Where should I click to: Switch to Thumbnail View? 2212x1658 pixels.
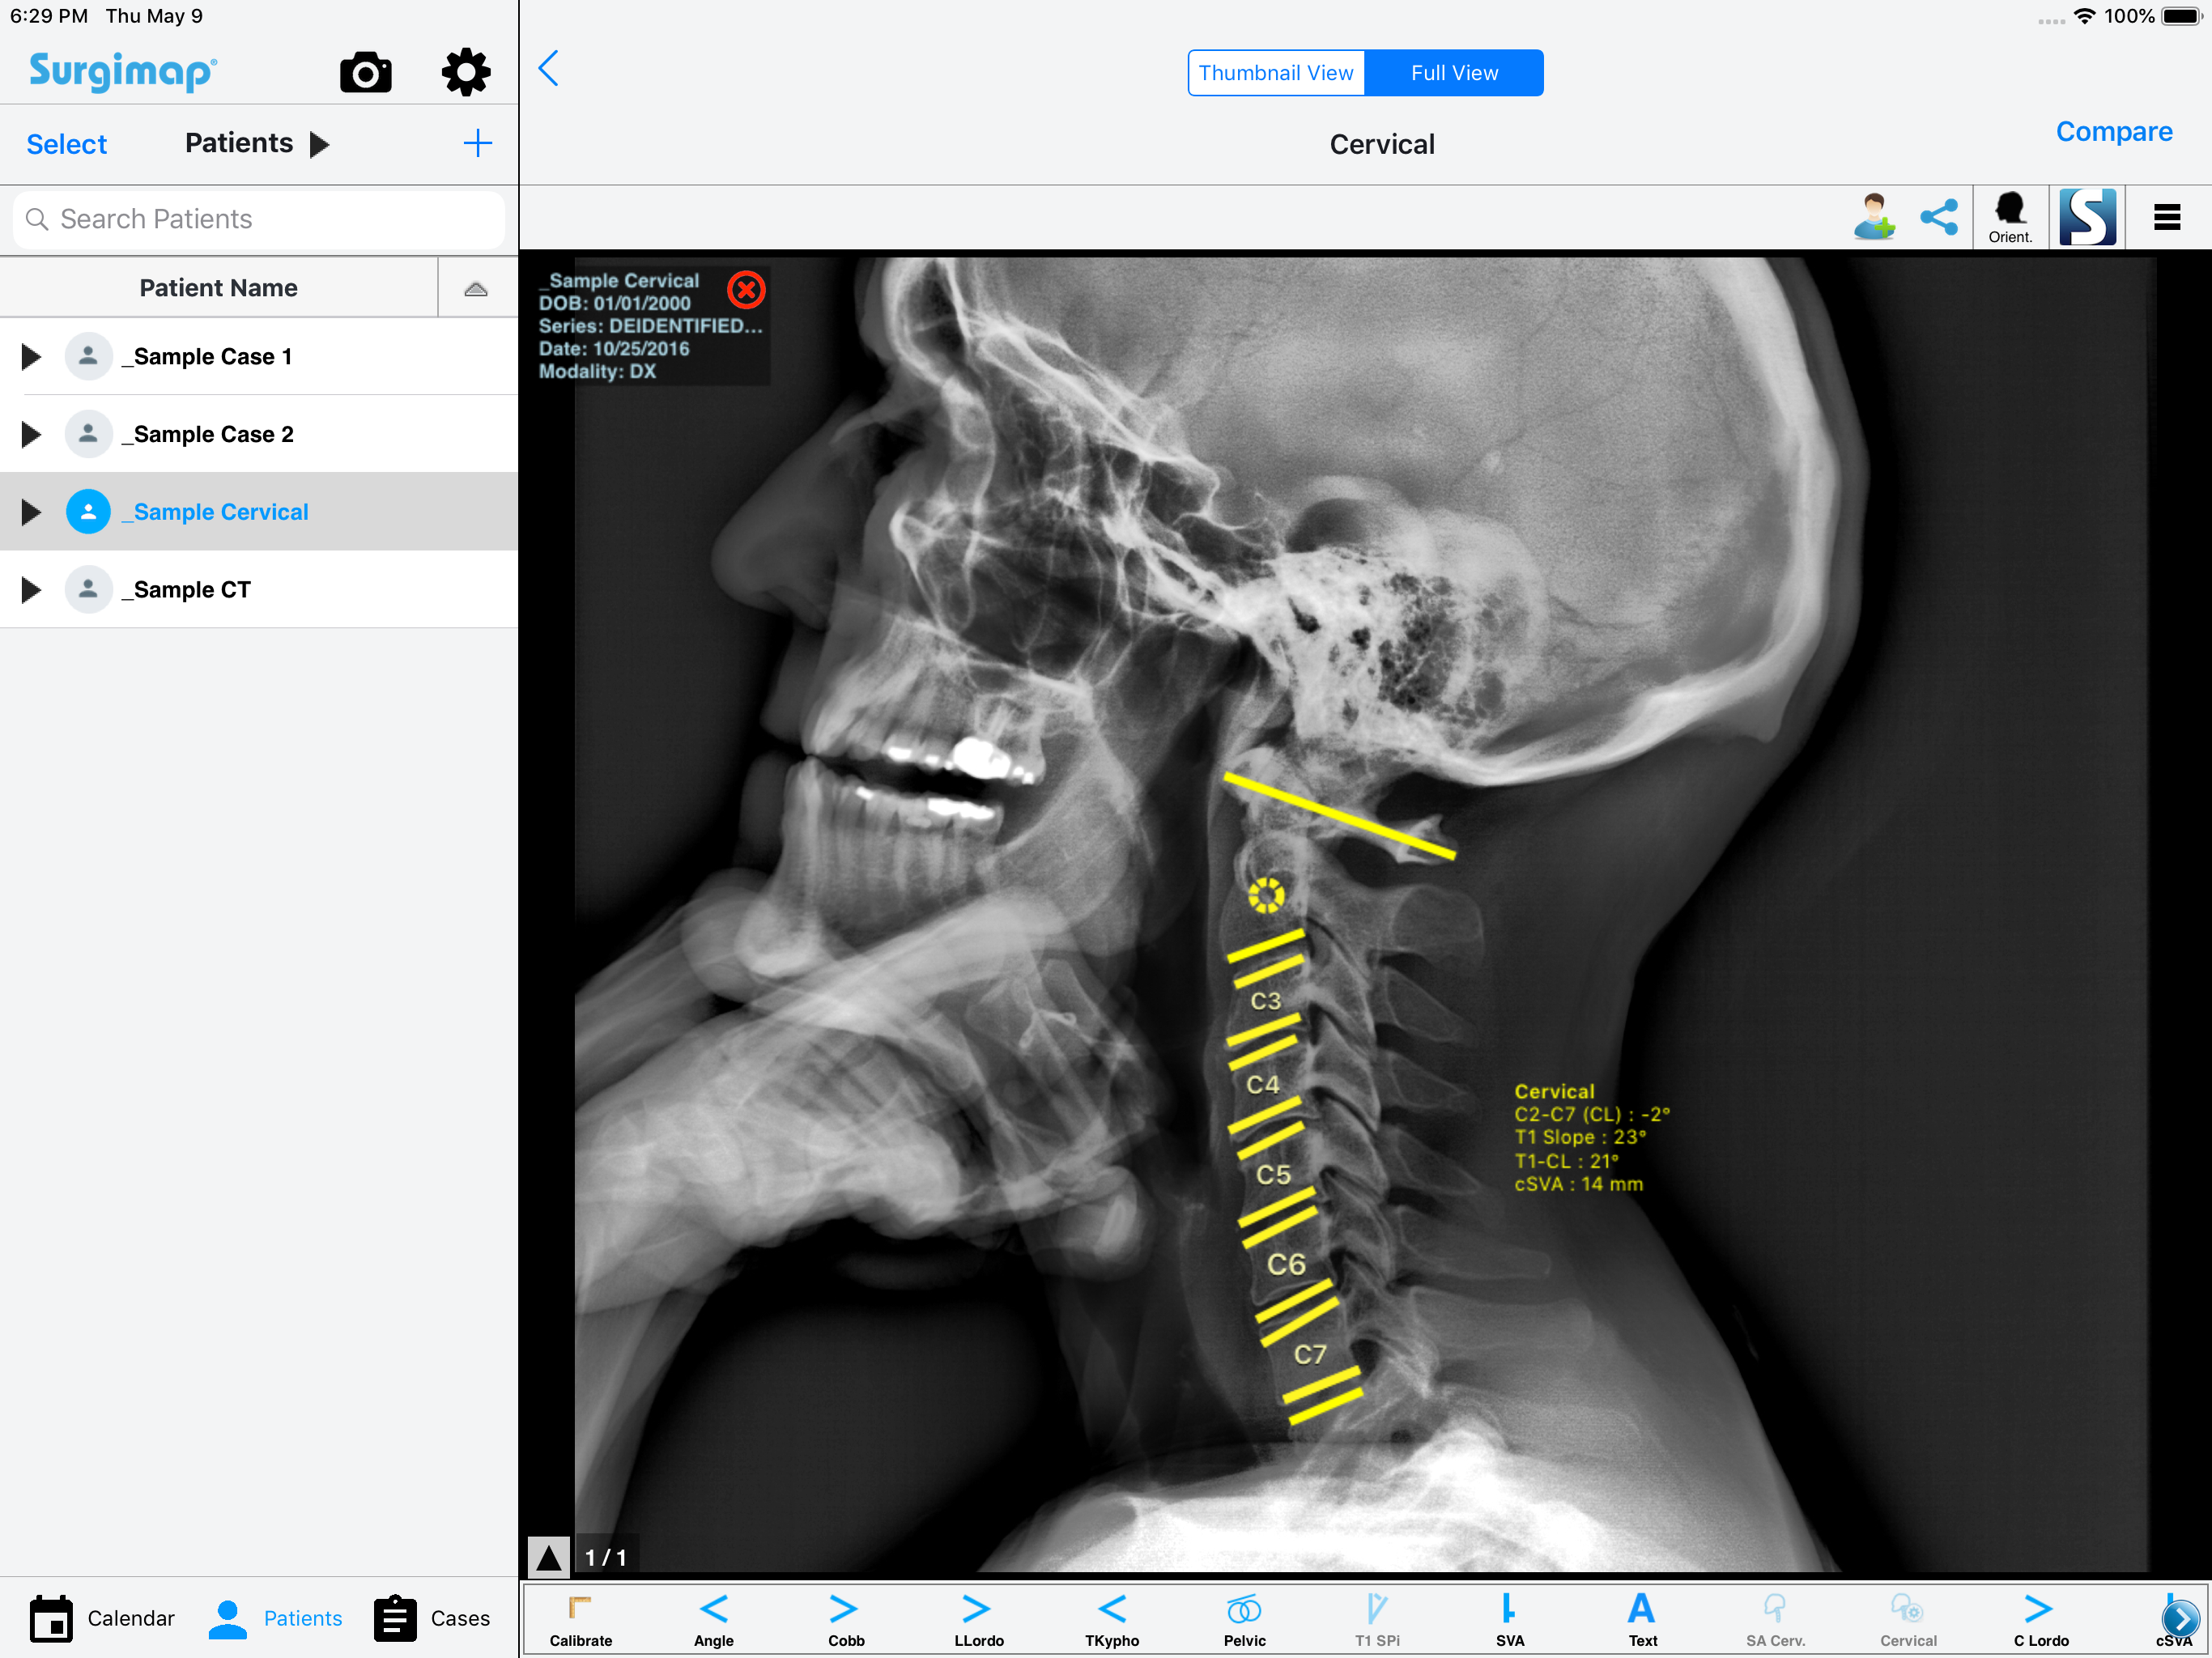[x=1276, y=73]
